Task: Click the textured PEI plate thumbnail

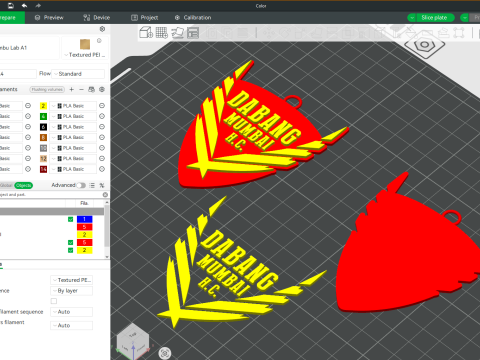Action: (x=85, y=44)
